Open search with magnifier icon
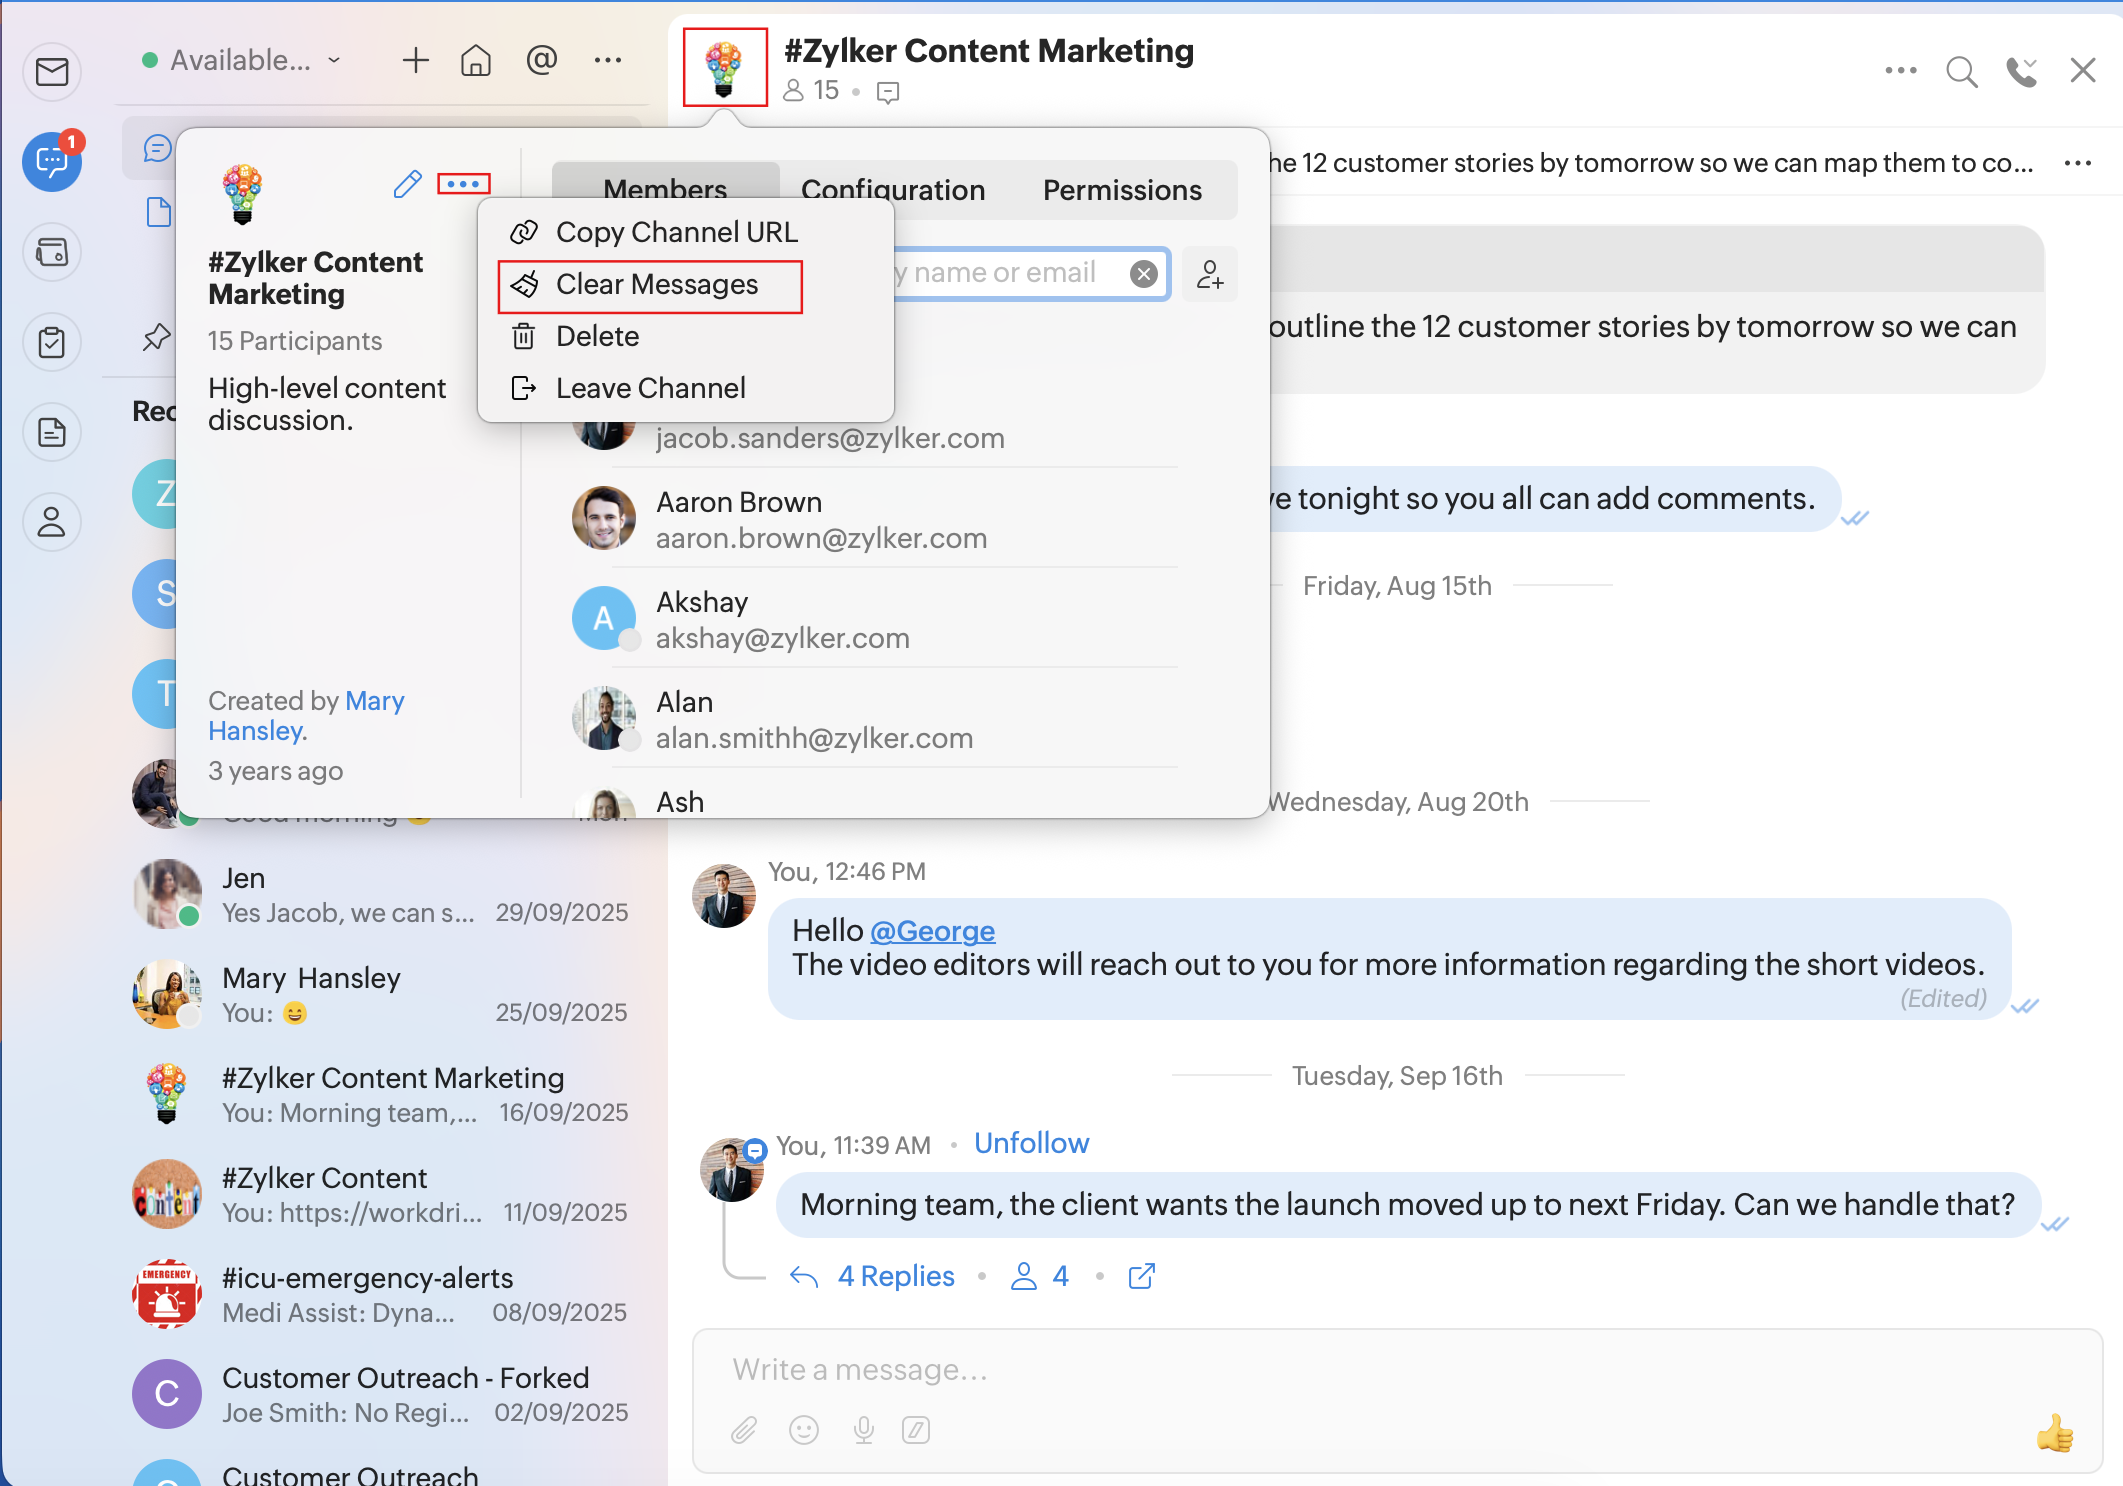Screen dimensions: 2123x1486 pyautogui.click(x=1961, y=71)
